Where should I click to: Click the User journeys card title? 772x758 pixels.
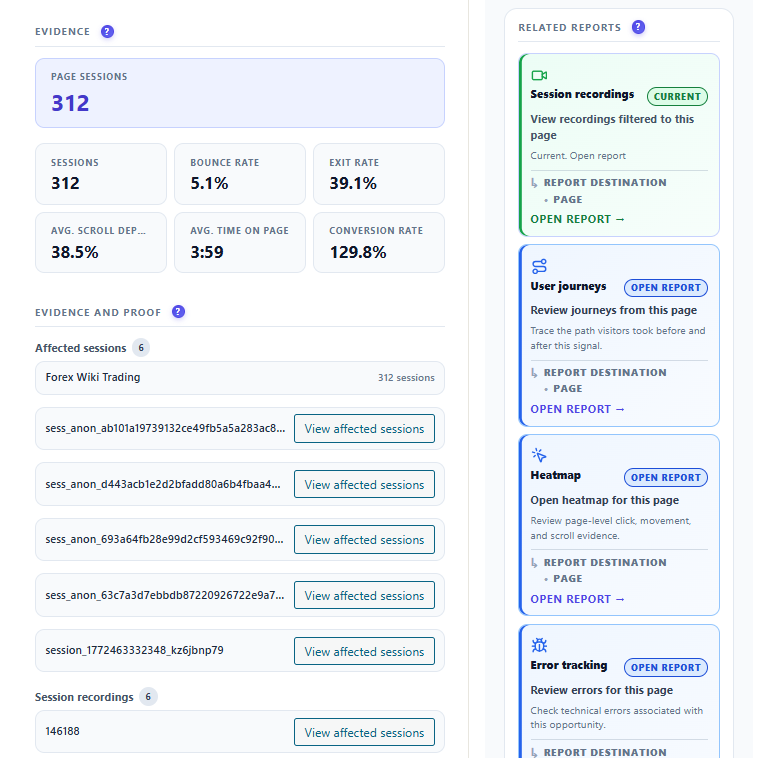coord(568,286)
